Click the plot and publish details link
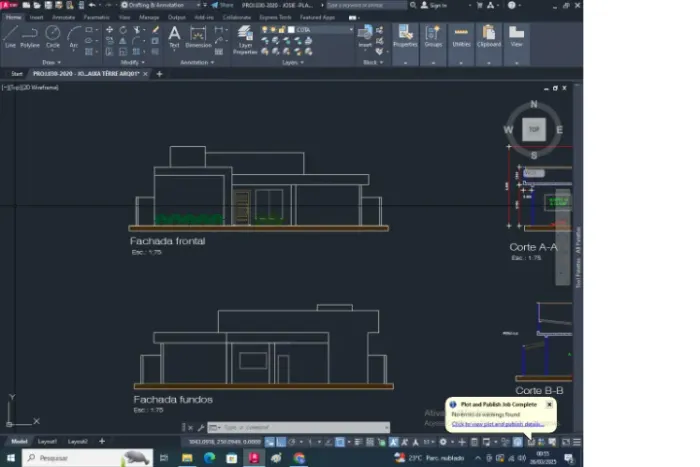 click(497, 423)
